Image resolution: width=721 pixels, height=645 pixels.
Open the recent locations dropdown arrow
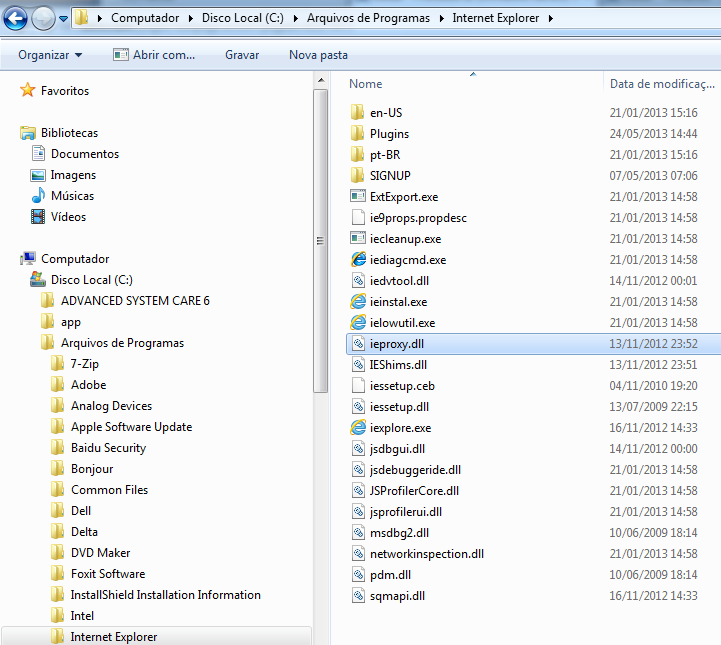tap(63, 19)
